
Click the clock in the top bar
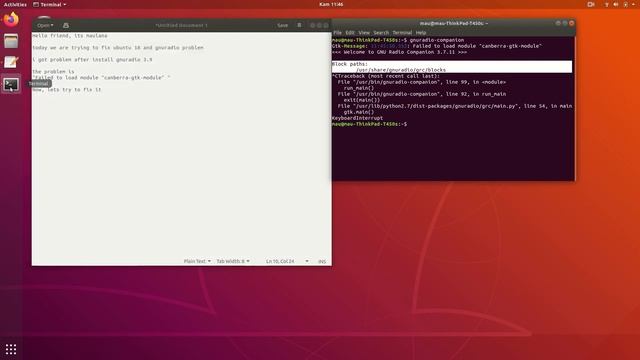click(x=331, y=4)
